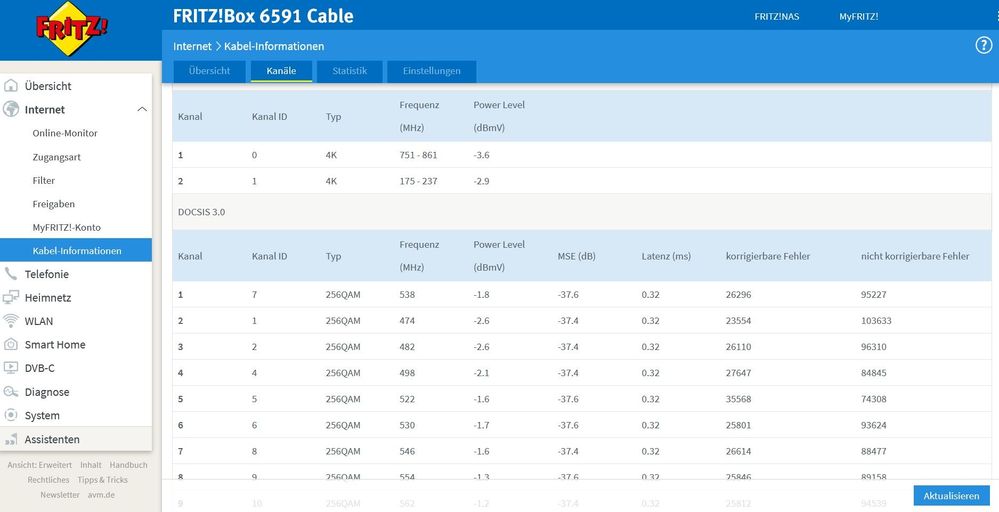This screenshot has width=999, height=512.
Task: Click the Aktualisieren button
Action: click(x=951, y=496)
